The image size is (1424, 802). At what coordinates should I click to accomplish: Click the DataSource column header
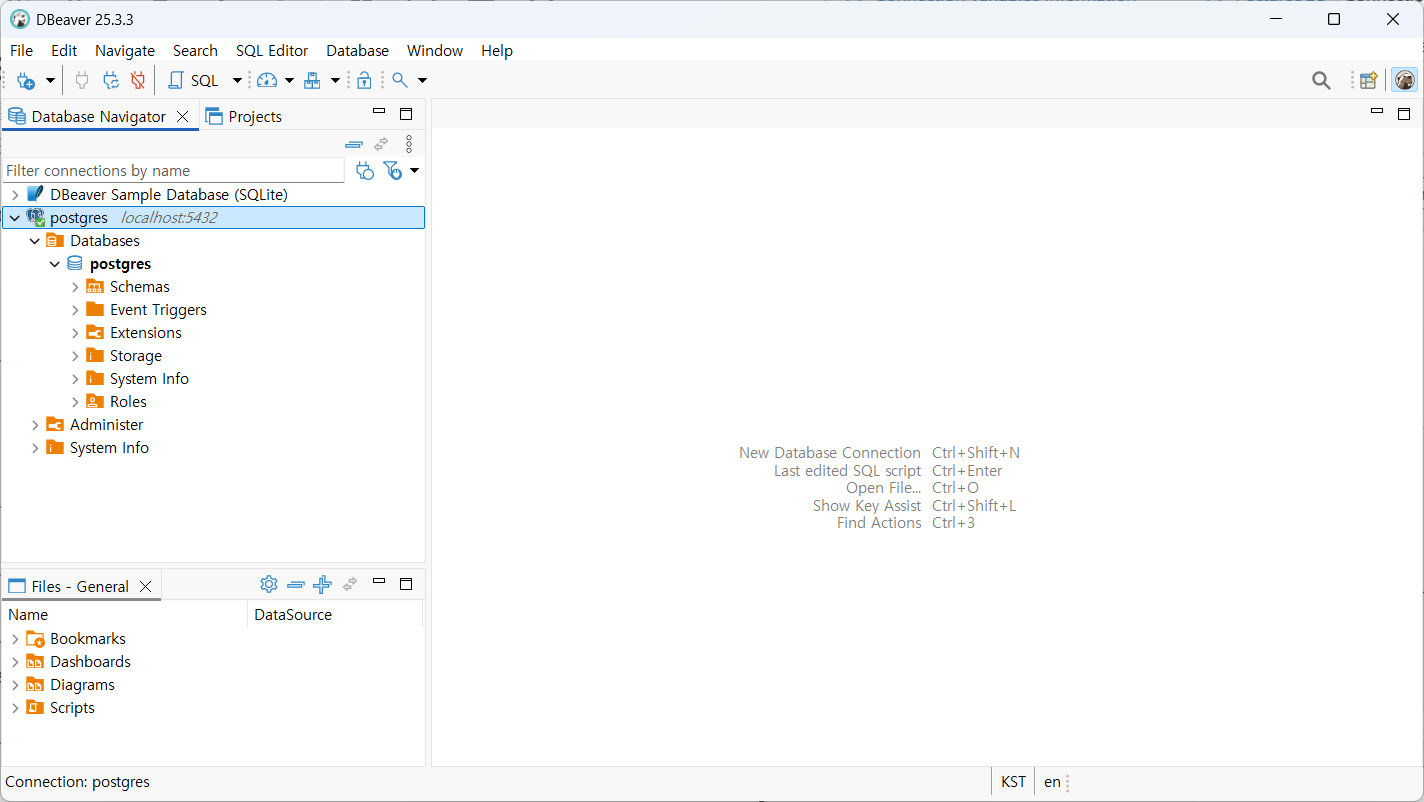(335, 615)
